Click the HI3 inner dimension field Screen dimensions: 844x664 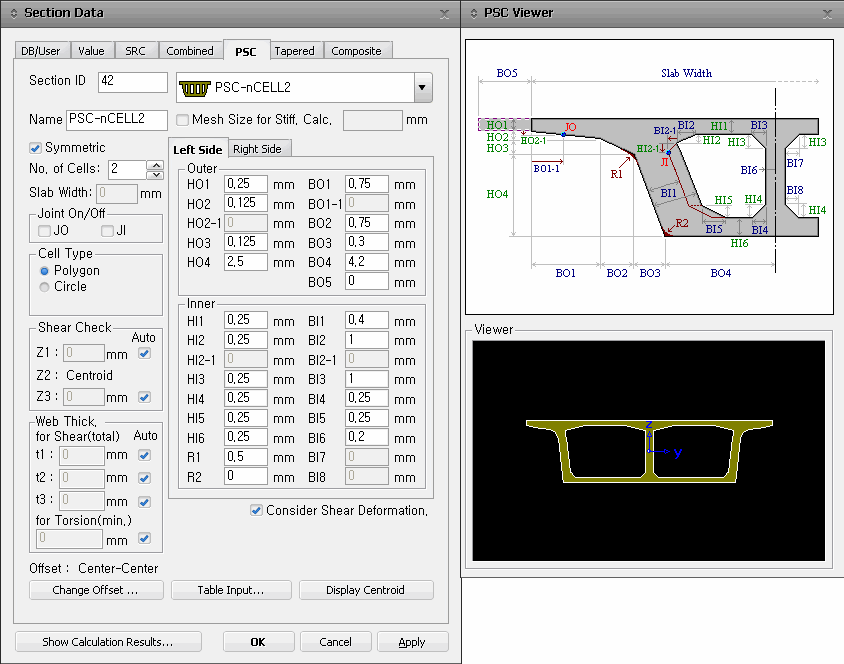point(245,379)
